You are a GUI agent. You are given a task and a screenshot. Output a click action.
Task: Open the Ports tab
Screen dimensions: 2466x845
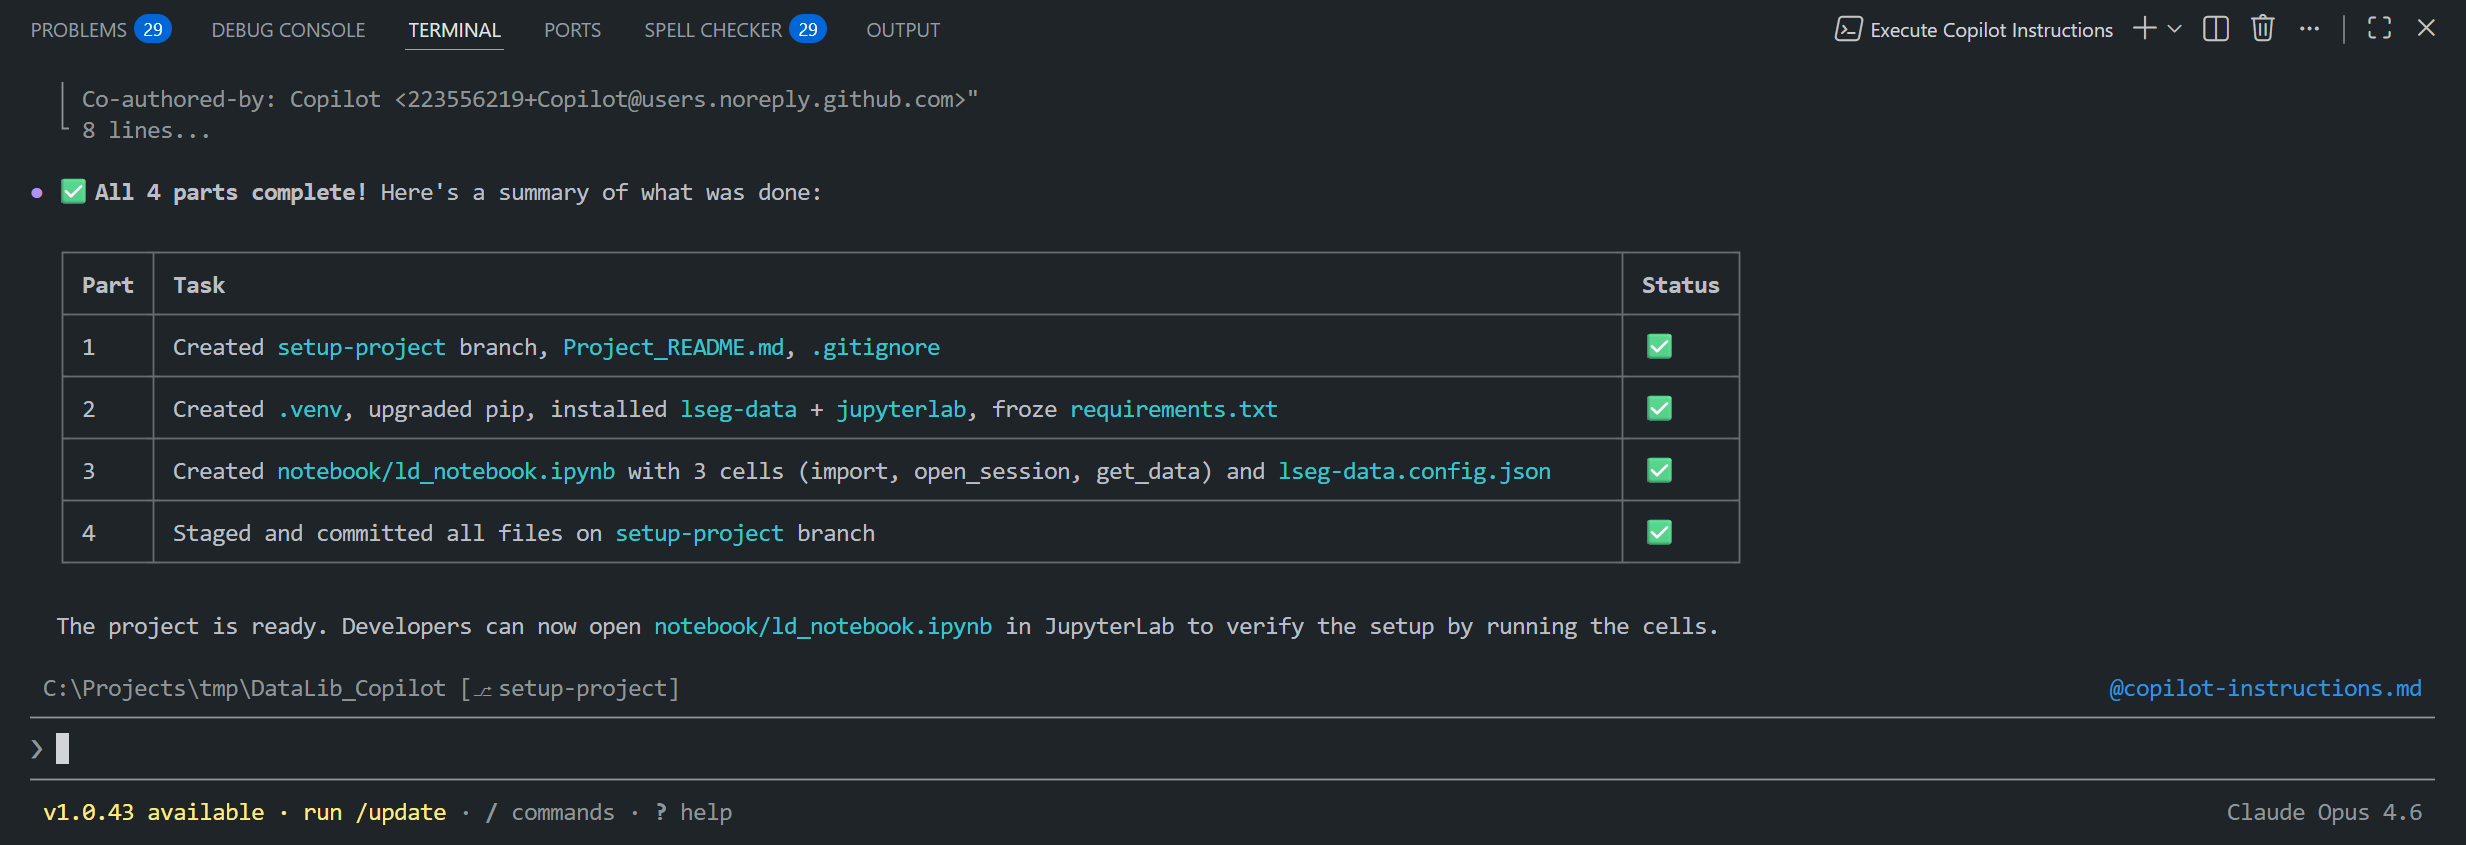(x=572, y=30)
